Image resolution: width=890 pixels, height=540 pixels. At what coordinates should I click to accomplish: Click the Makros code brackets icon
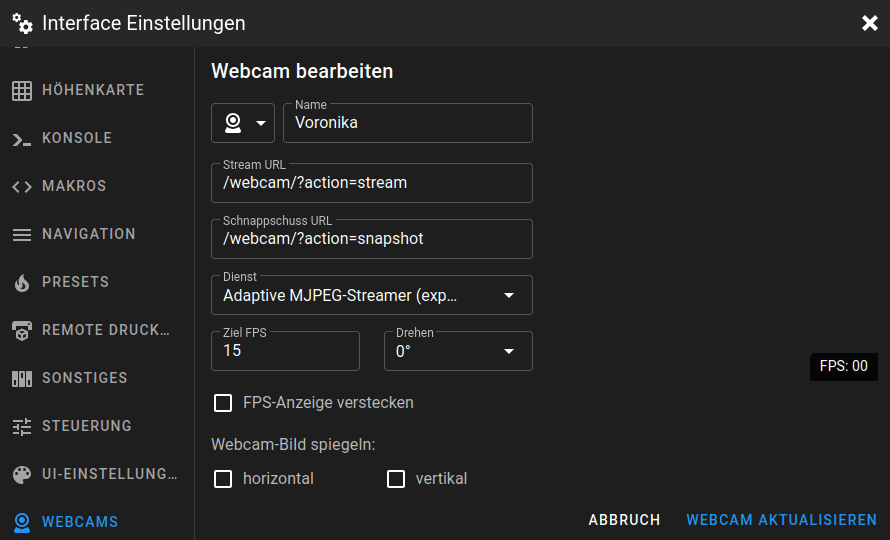22,186
